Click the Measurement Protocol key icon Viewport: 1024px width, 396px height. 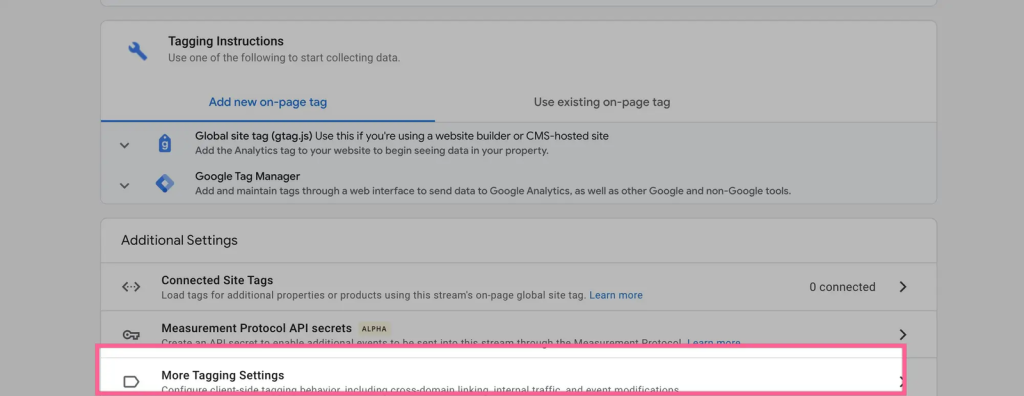(x=131, y=335)
